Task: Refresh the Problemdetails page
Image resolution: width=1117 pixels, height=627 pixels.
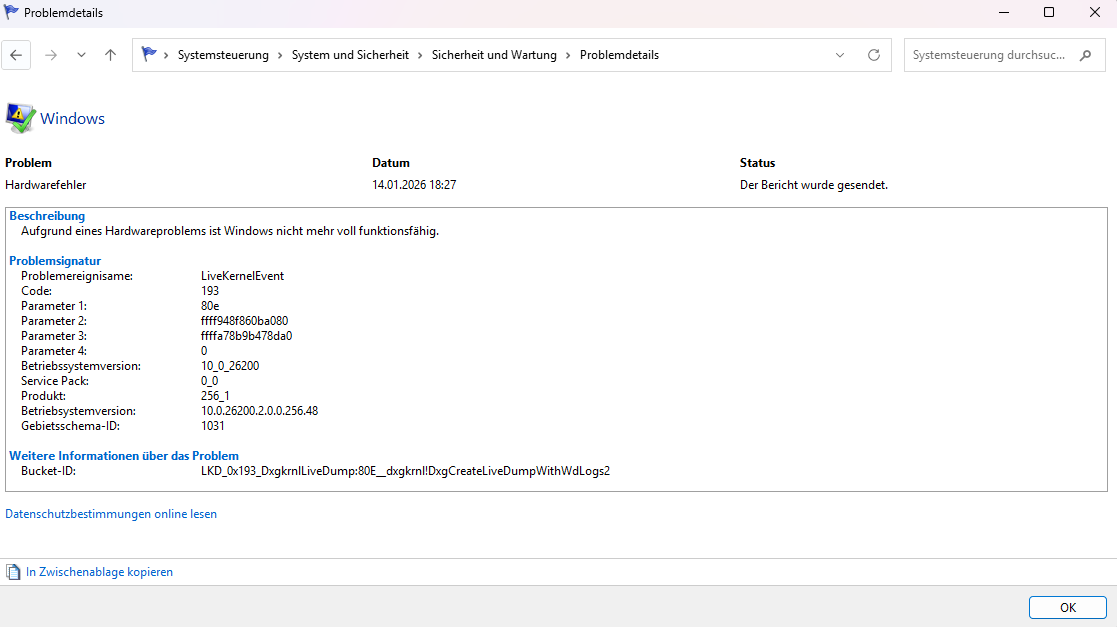Action: click(x=874, y=55)
